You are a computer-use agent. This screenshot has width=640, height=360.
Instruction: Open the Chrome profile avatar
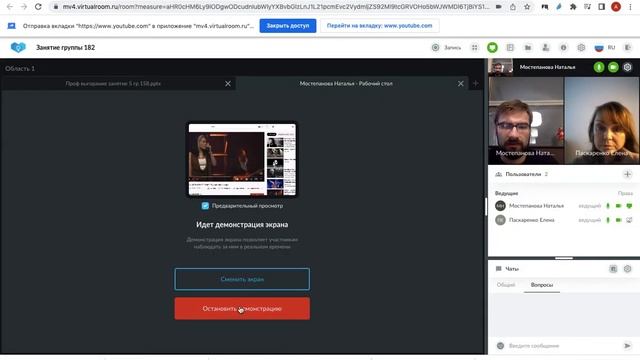[616, 7]
